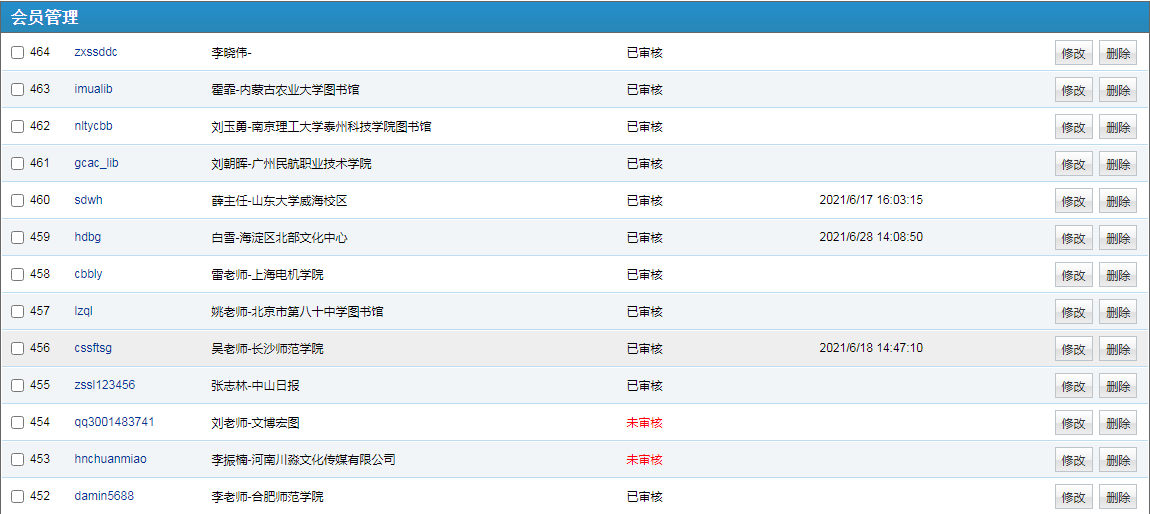Viewport: 1150px width, 514px height.
Task: Select checkbox for row 460
Action: pyautogui.click(x=17, y=201)
